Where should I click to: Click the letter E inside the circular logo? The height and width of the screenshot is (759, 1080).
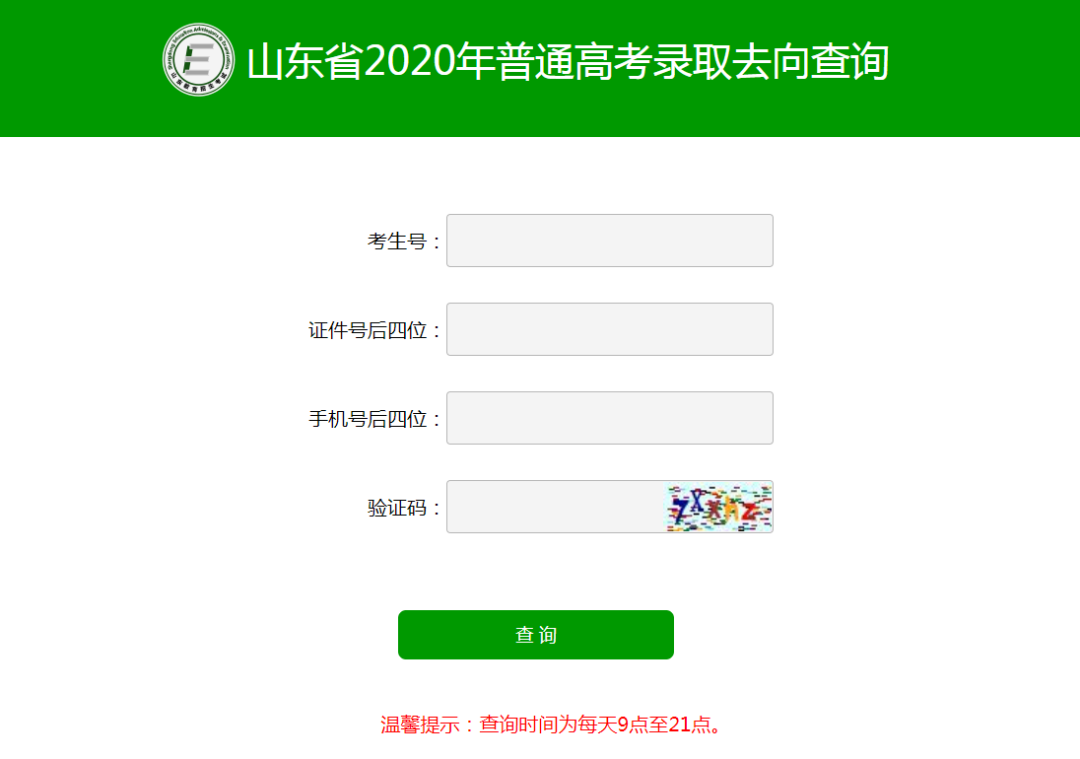click(x=198, y=59)
